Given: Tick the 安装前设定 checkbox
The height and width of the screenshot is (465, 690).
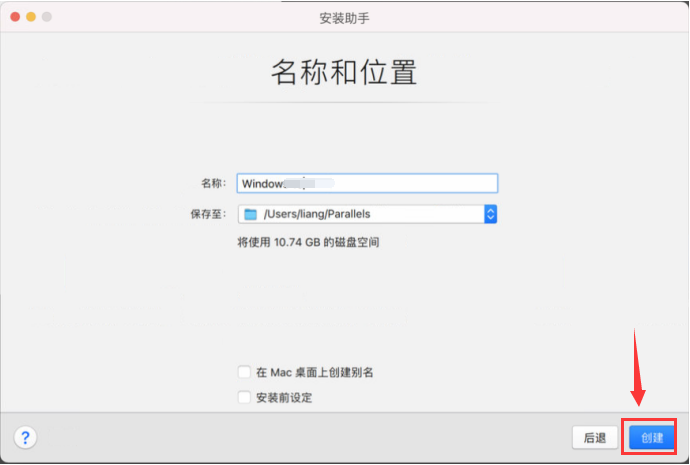Looking at the screenshot, I should point(244,397).
